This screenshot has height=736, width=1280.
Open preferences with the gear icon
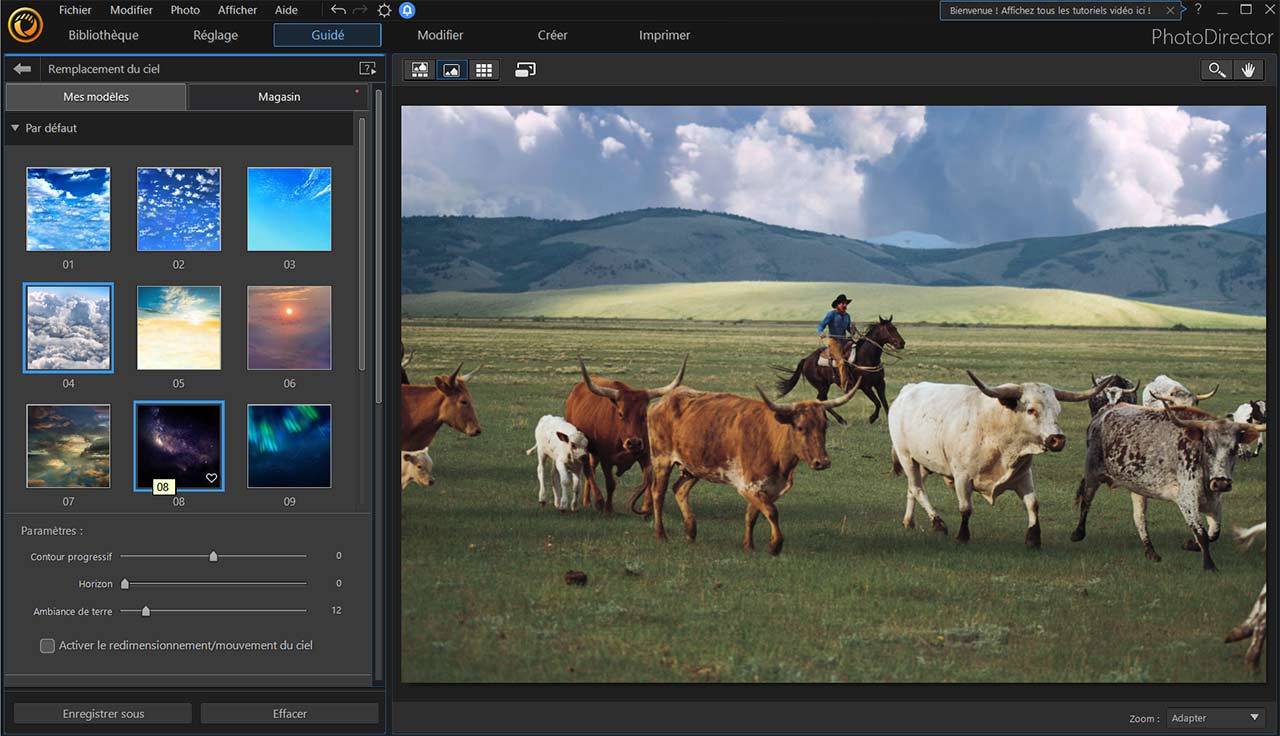[384, 10]
